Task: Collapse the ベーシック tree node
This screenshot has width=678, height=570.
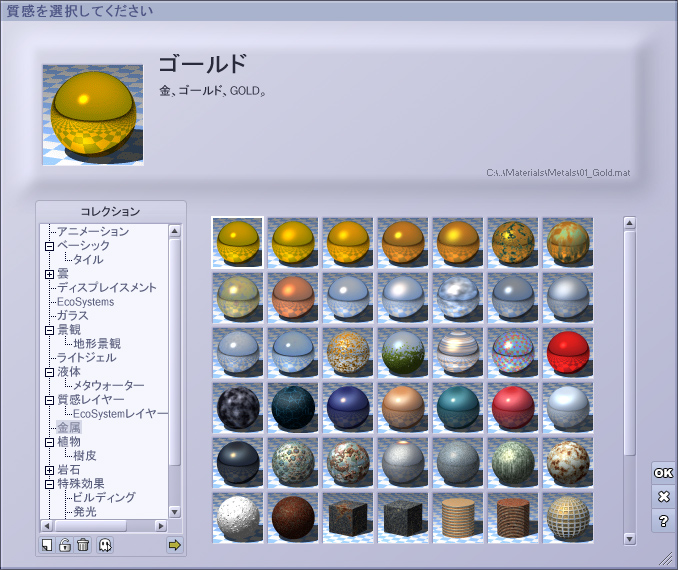Action: (x=49, y=246)
